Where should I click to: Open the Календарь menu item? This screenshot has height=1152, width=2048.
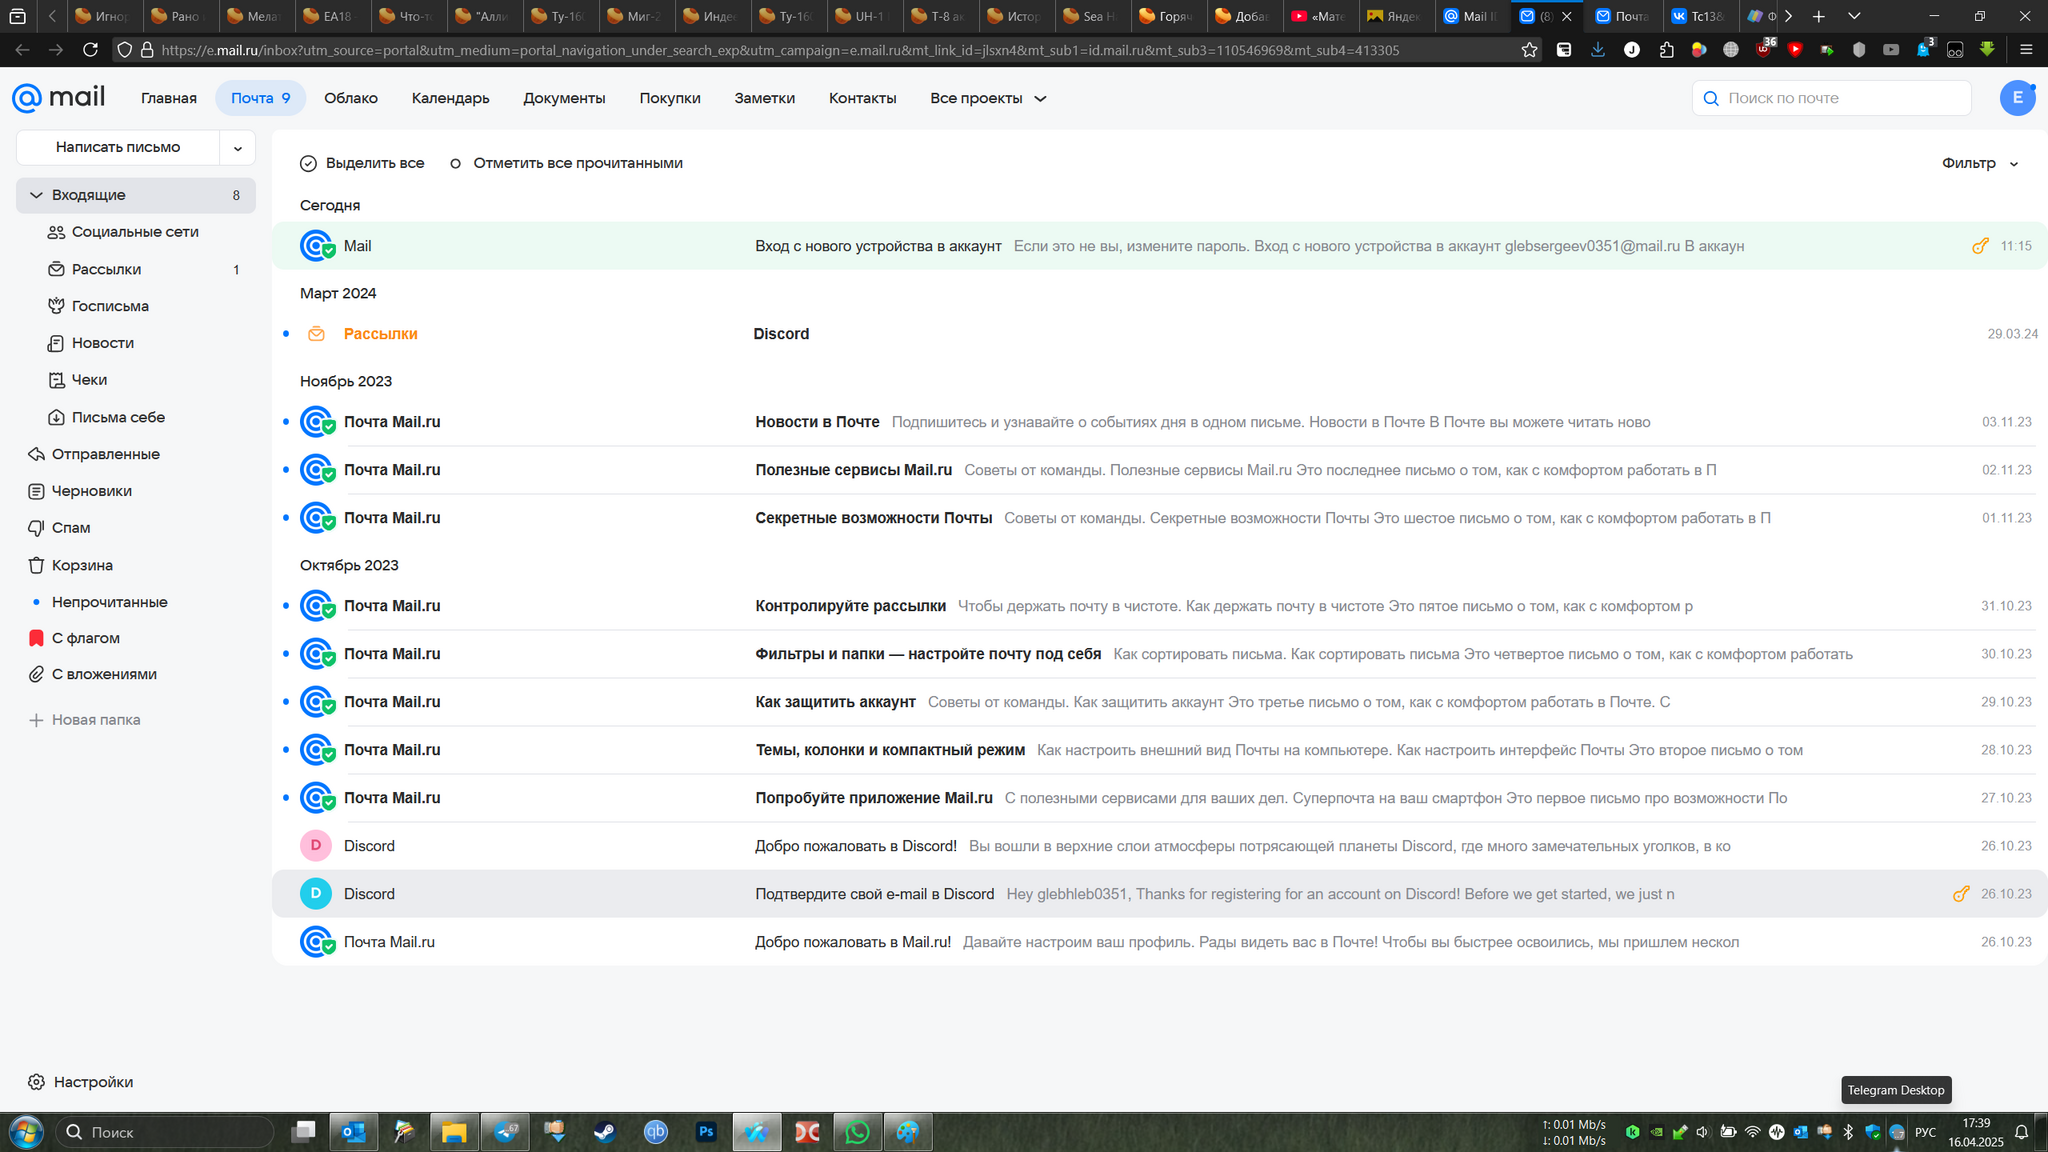coord(450,98)
